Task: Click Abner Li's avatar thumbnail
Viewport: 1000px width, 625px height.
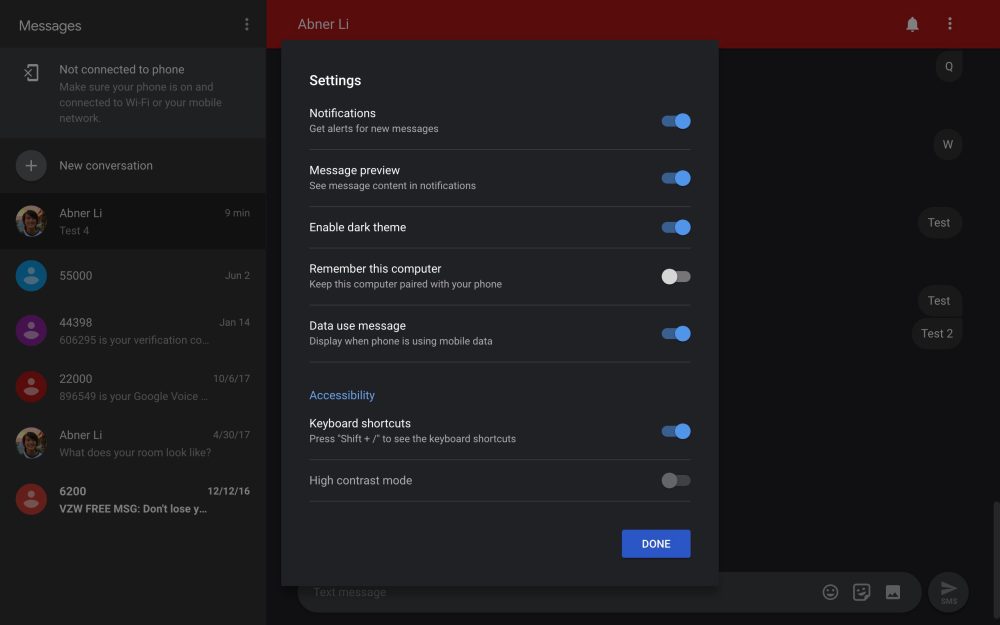Action: click(31, 220)
